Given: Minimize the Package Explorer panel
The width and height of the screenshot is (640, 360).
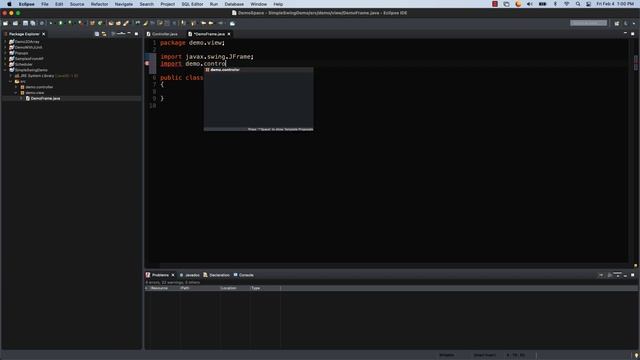Looking at the screenshot, I should (x=129, y=34).
